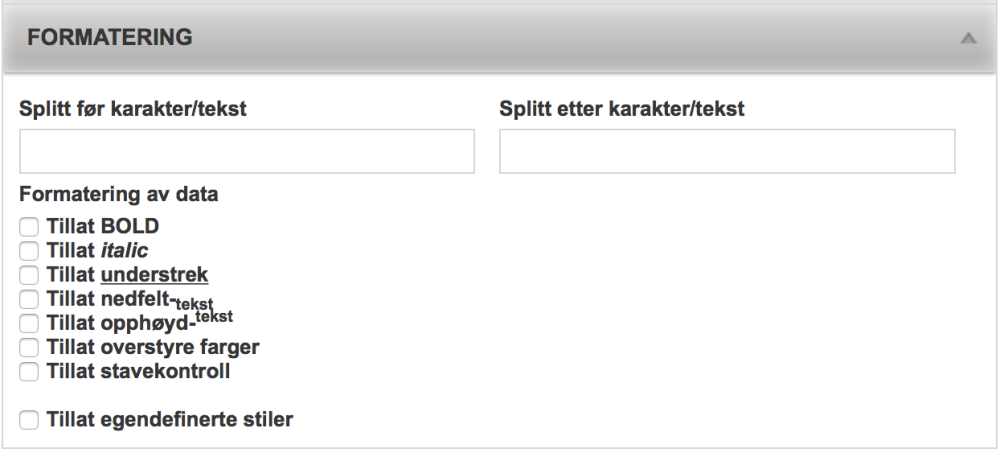
Task: Check the 'Tillat overstyre farger' checkbox
Action: point(29,348)
